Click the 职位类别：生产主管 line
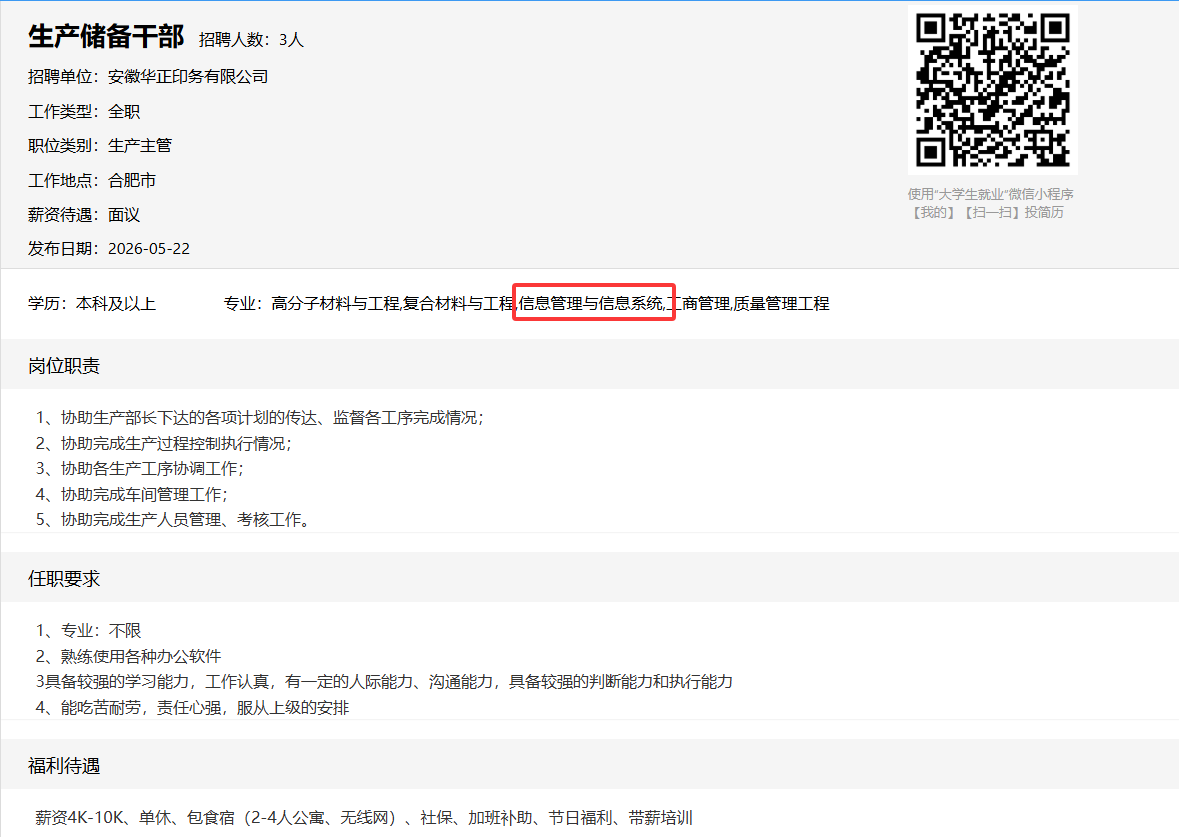Screen dimensions: 1179x837 click(100, 146)
